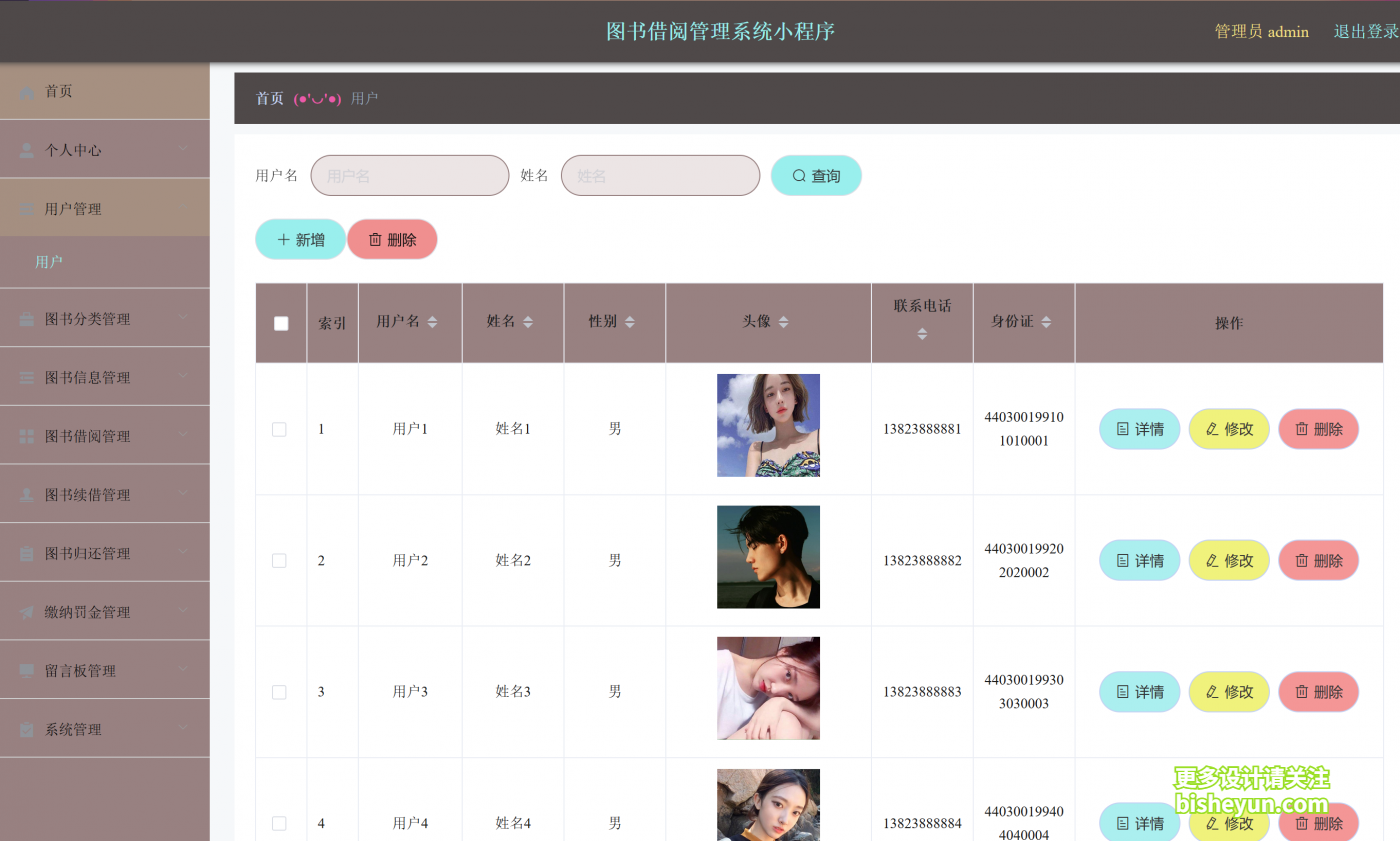Image resolution: width=1400 pixels, height=841 pixels.
Task: Click the 查询 search button
Action: 816,176
